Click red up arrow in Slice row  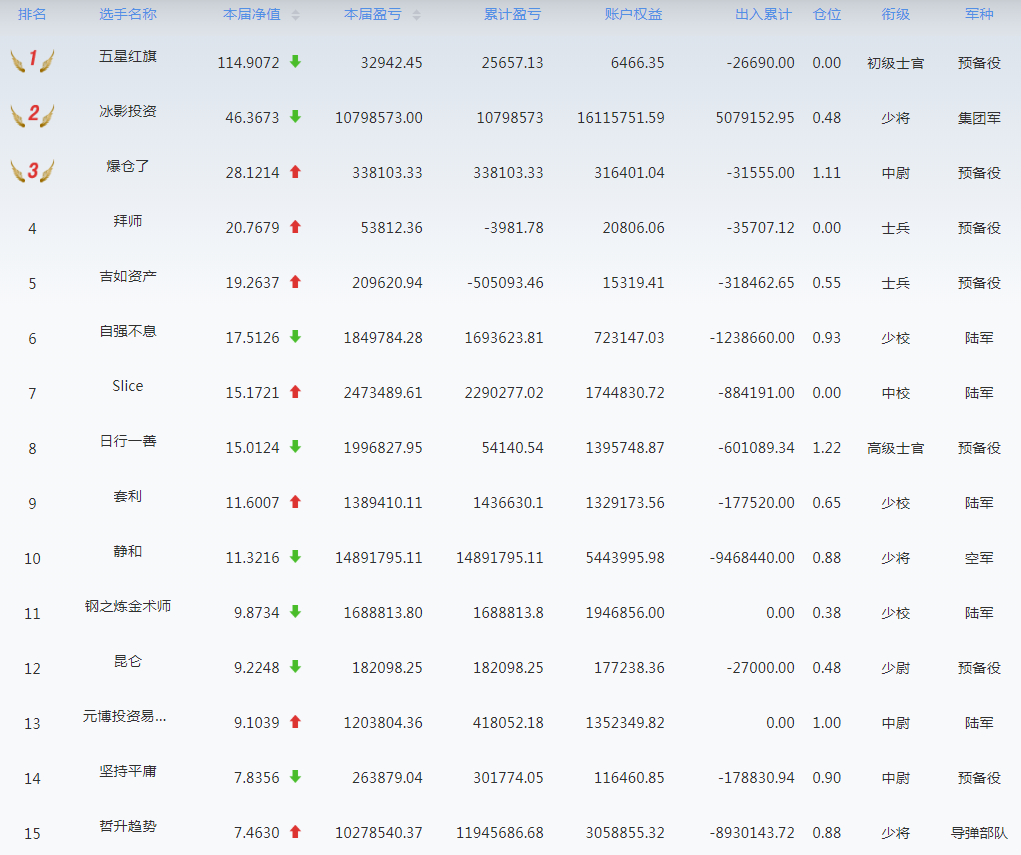(x=295, y=392)
